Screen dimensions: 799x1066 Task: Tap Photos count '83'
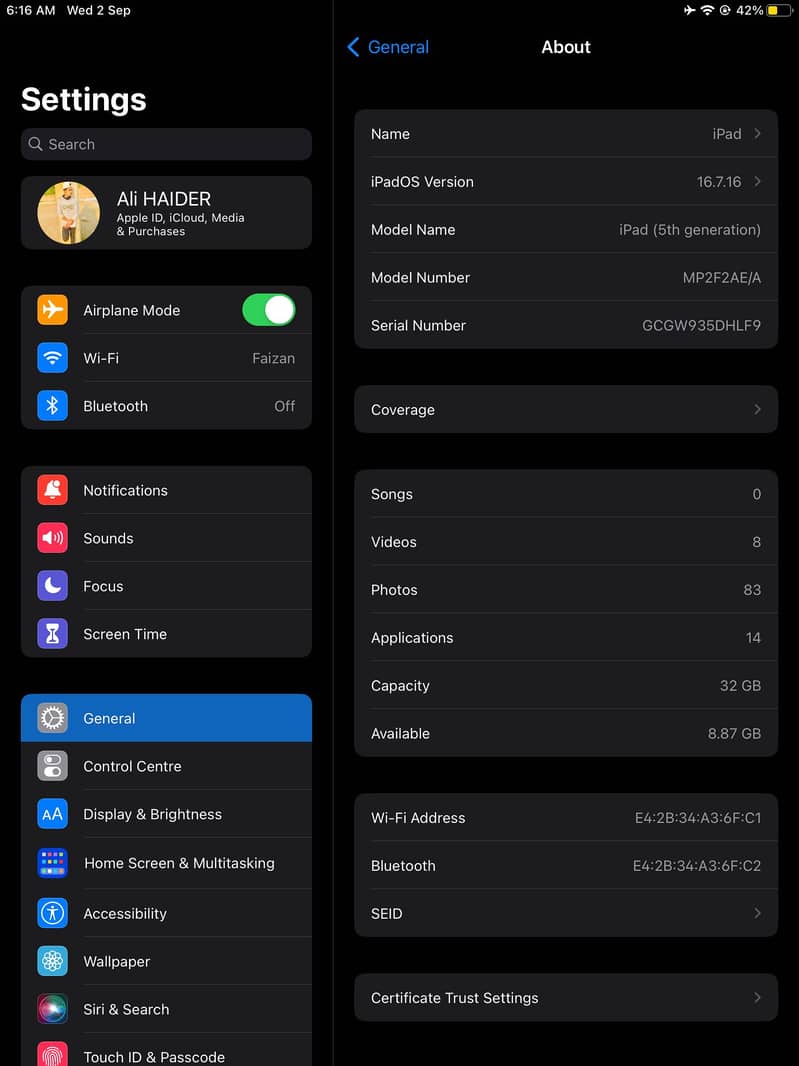coord(752,590)
